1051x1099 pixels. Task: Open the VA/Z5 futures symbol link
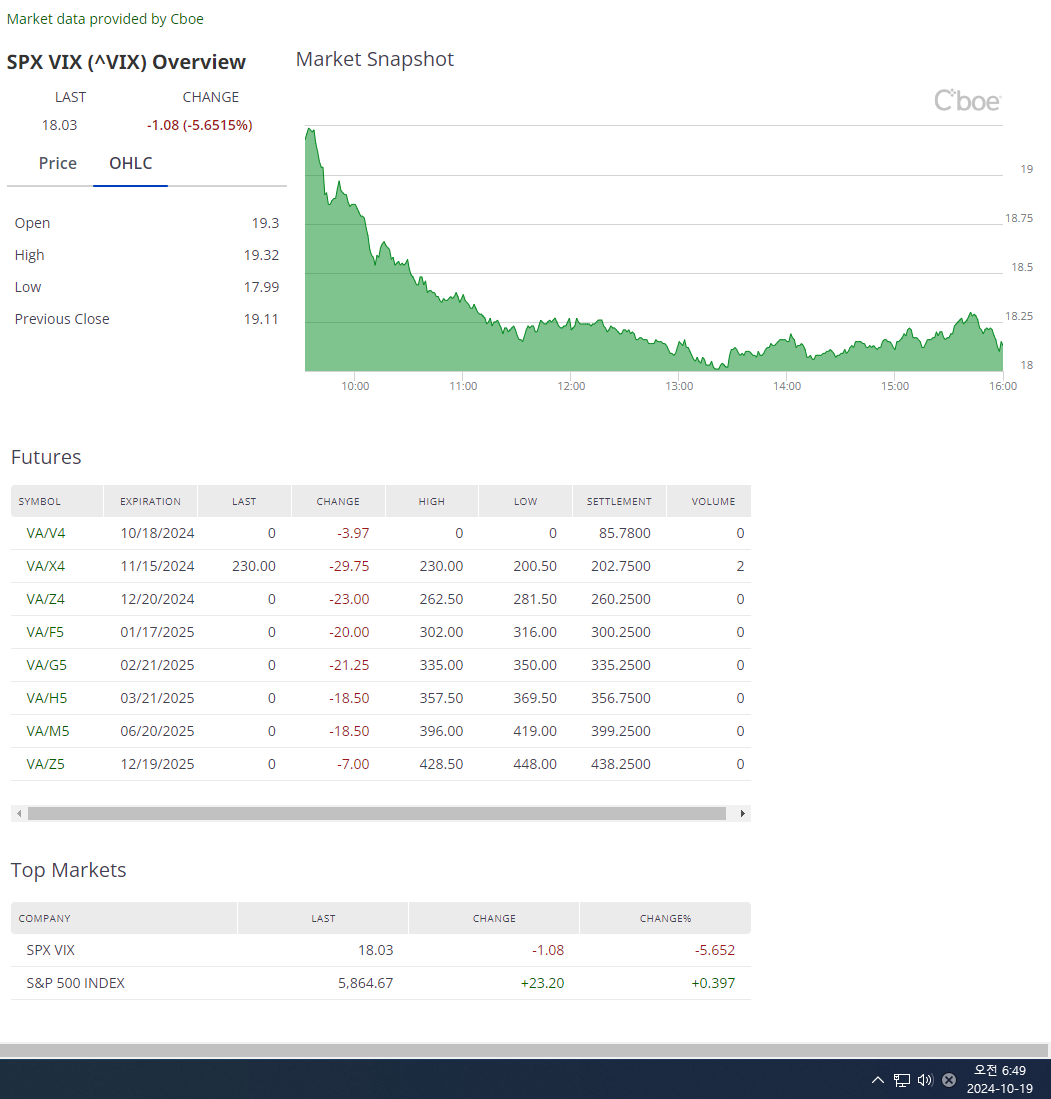point(46,764)
